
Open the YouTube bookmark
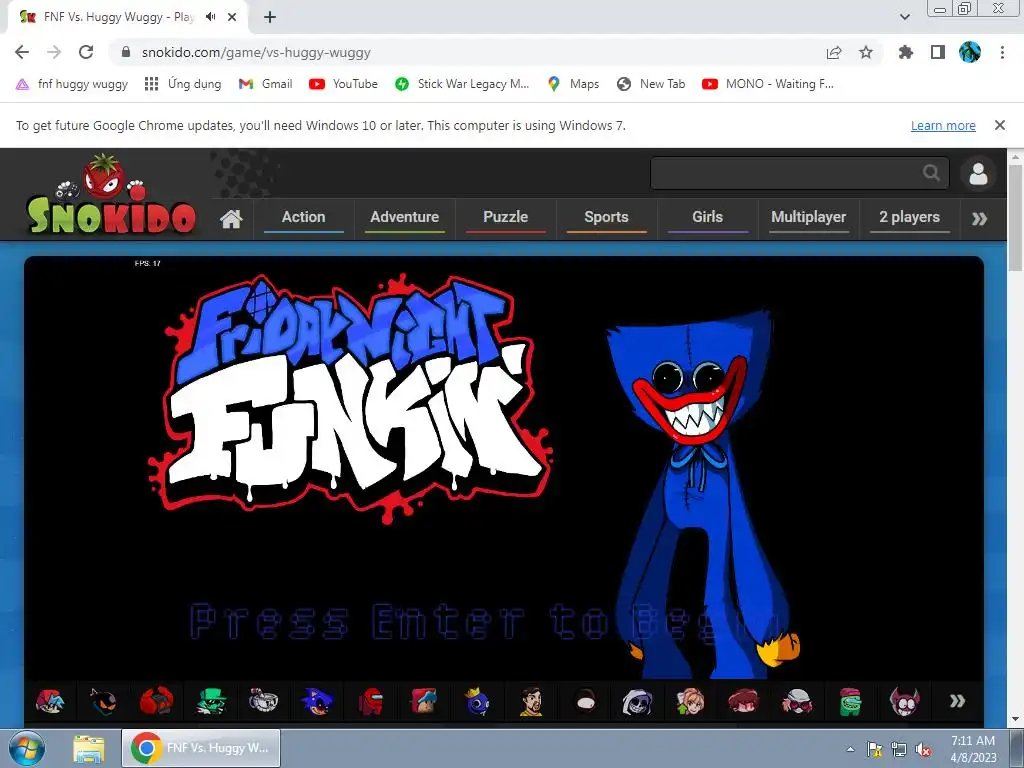(344, 84)
